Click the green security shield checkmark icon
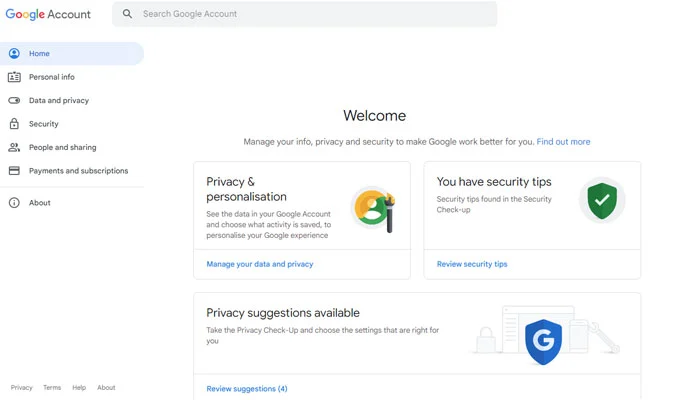 [x=602, y=200]
